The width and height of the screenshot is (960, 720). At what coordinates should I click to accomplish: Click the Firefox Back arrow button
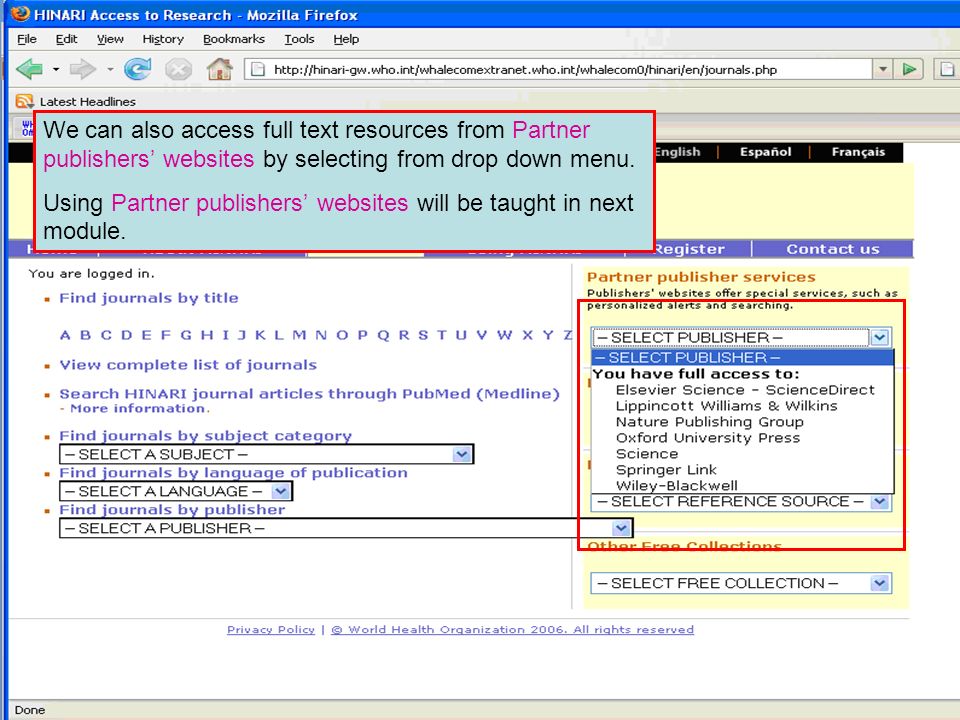[x=29, y=69]
